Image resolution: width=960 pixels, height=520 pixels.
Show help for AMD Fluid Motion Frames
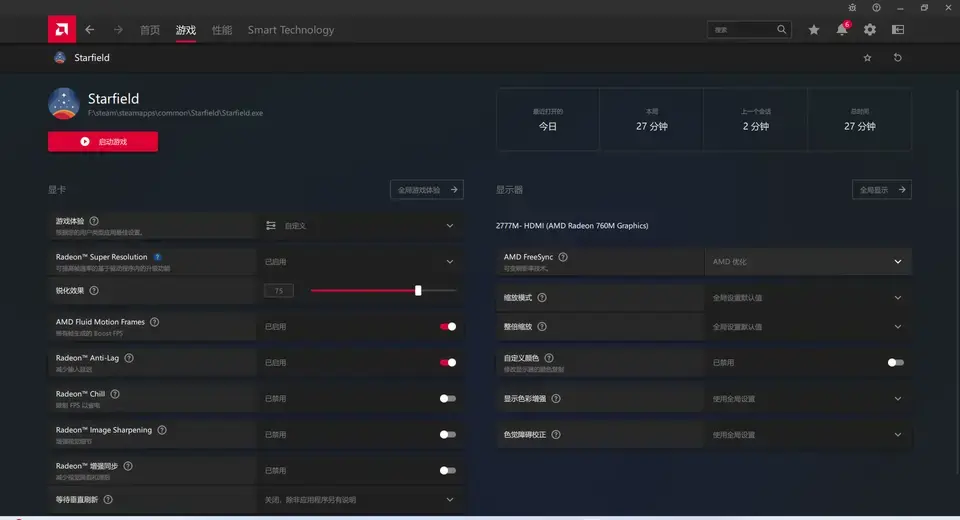154,322
